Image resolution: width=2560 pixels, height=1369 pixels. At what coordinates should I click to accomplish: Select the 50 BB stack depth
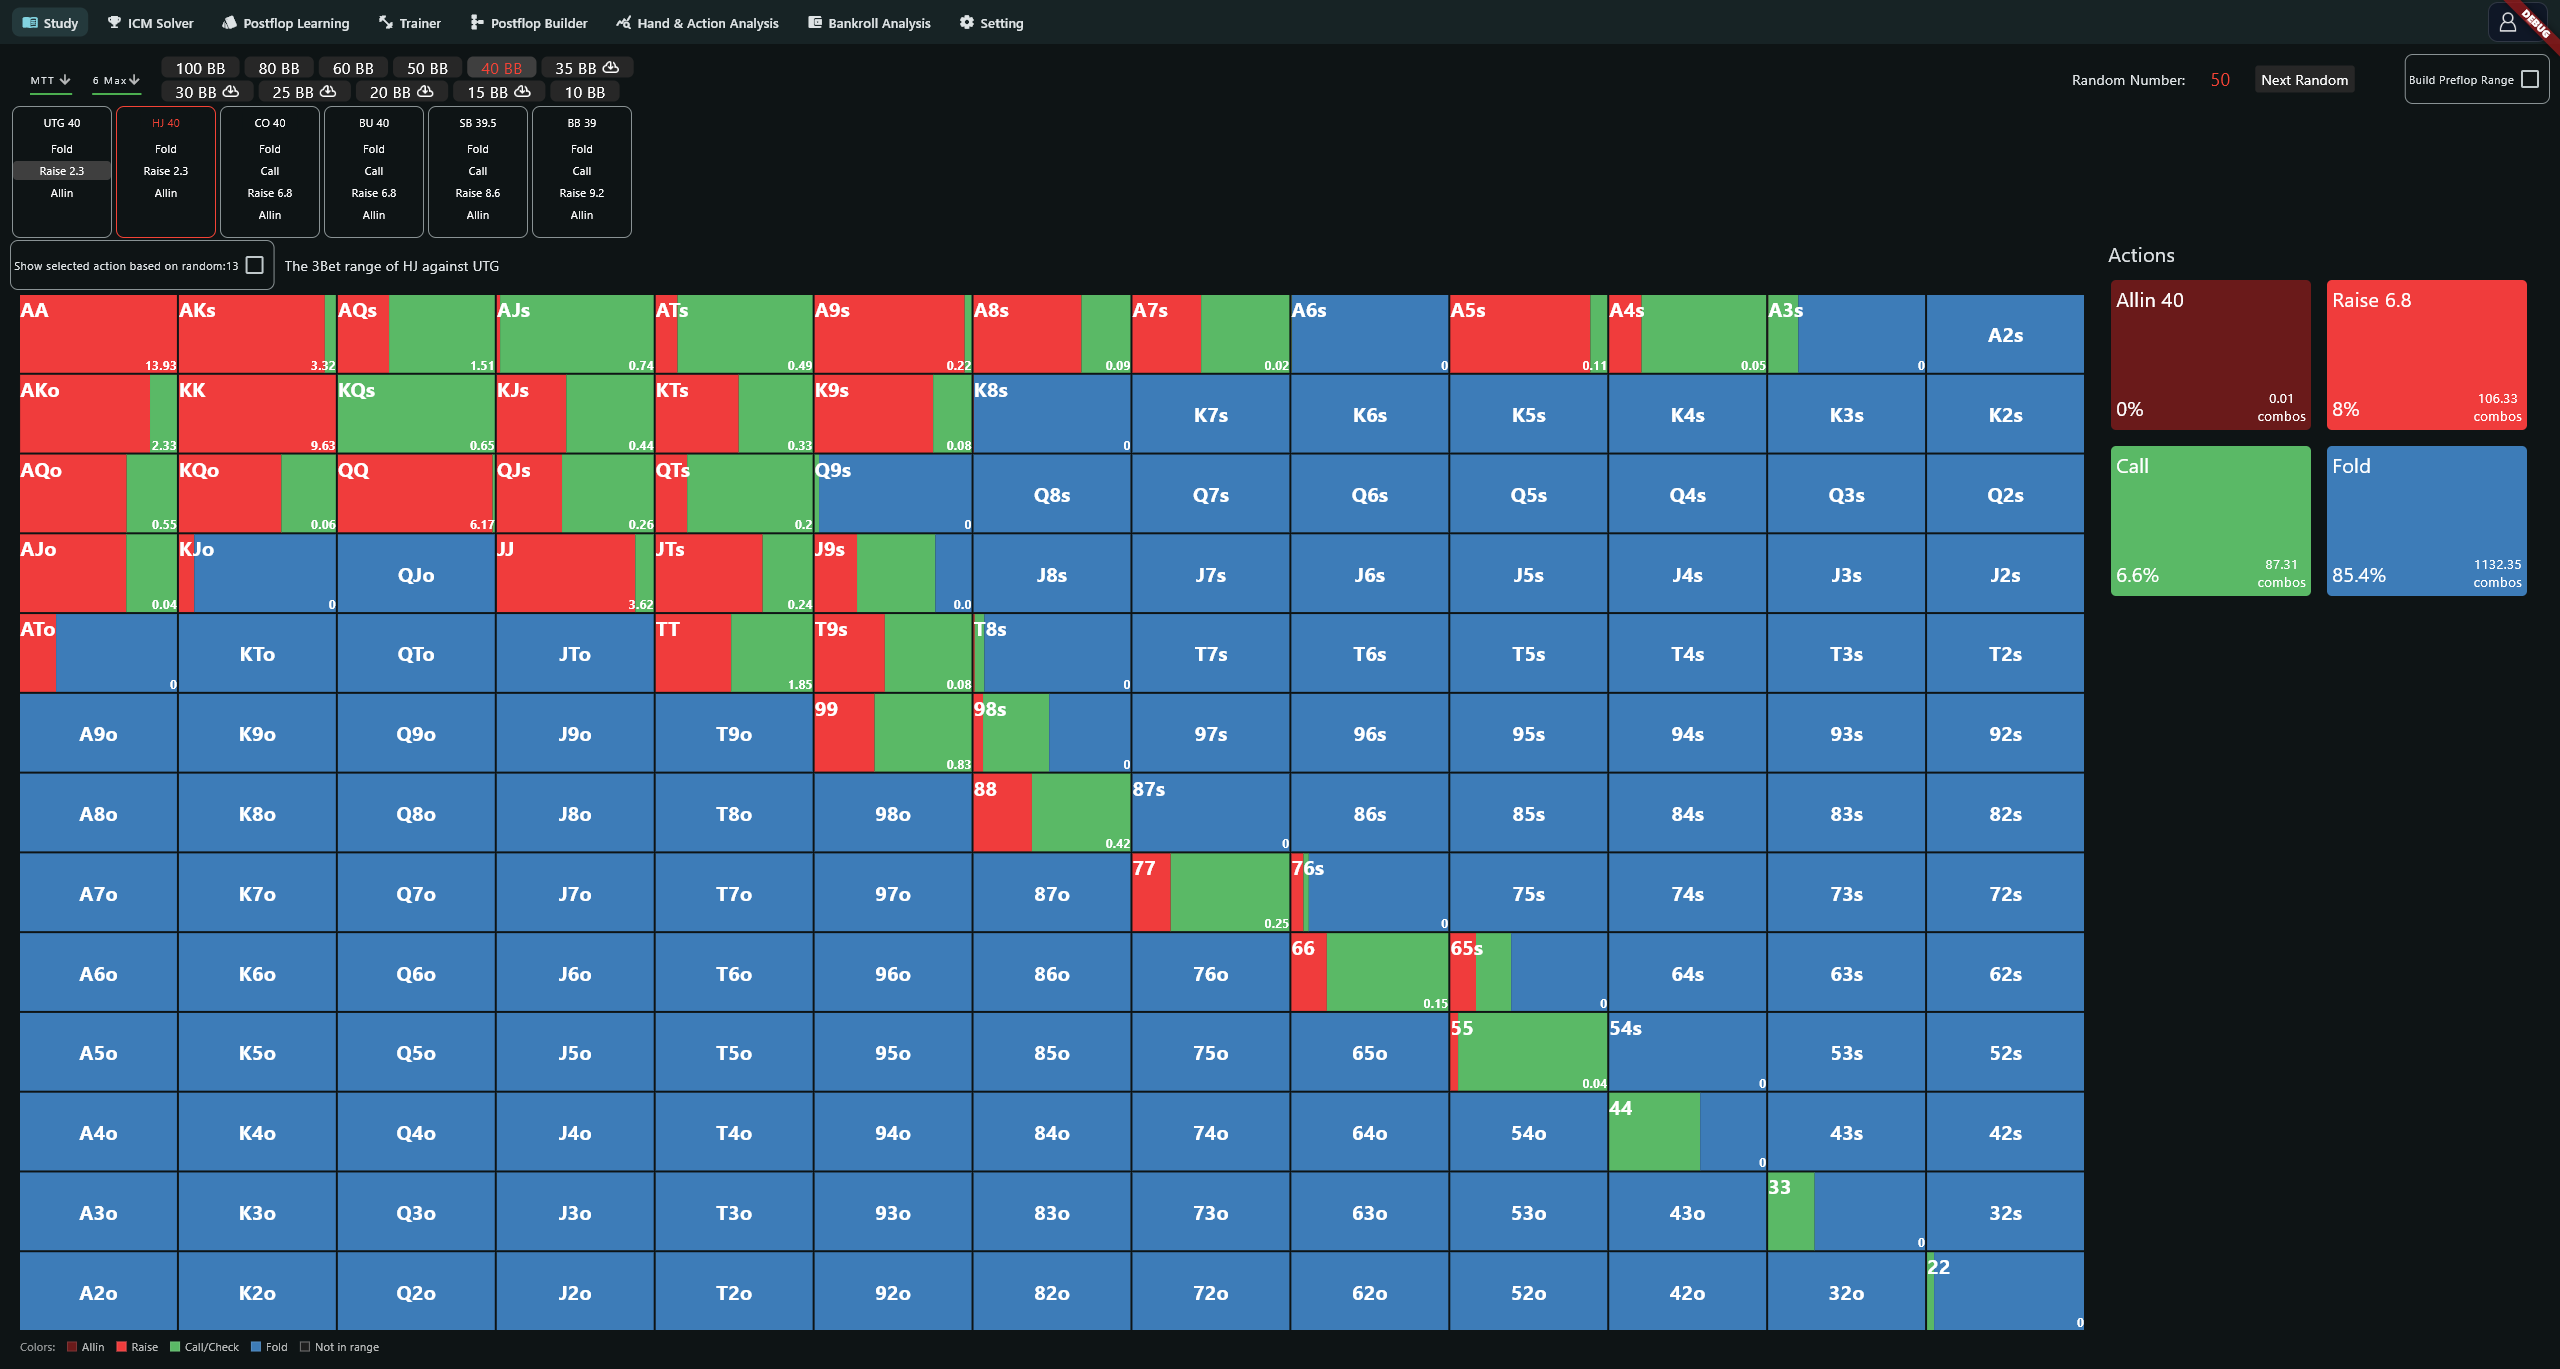tap(427, 68)
